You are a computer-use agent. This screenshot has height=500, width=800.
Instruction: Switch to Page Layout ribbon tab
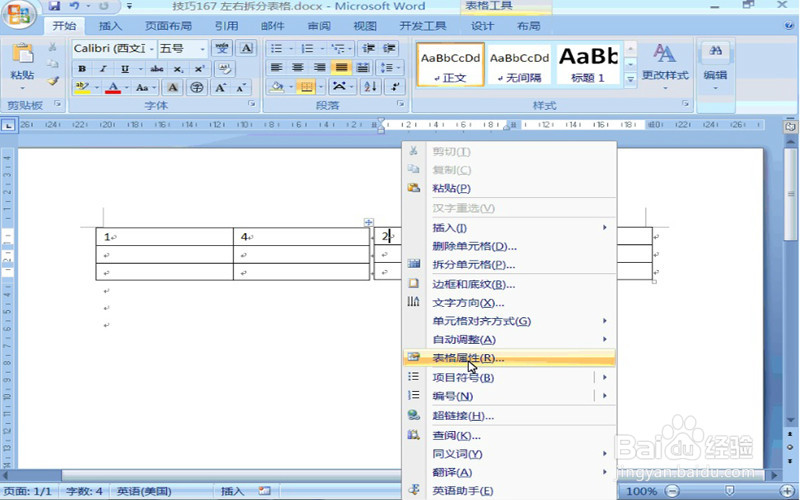(168, 26)
